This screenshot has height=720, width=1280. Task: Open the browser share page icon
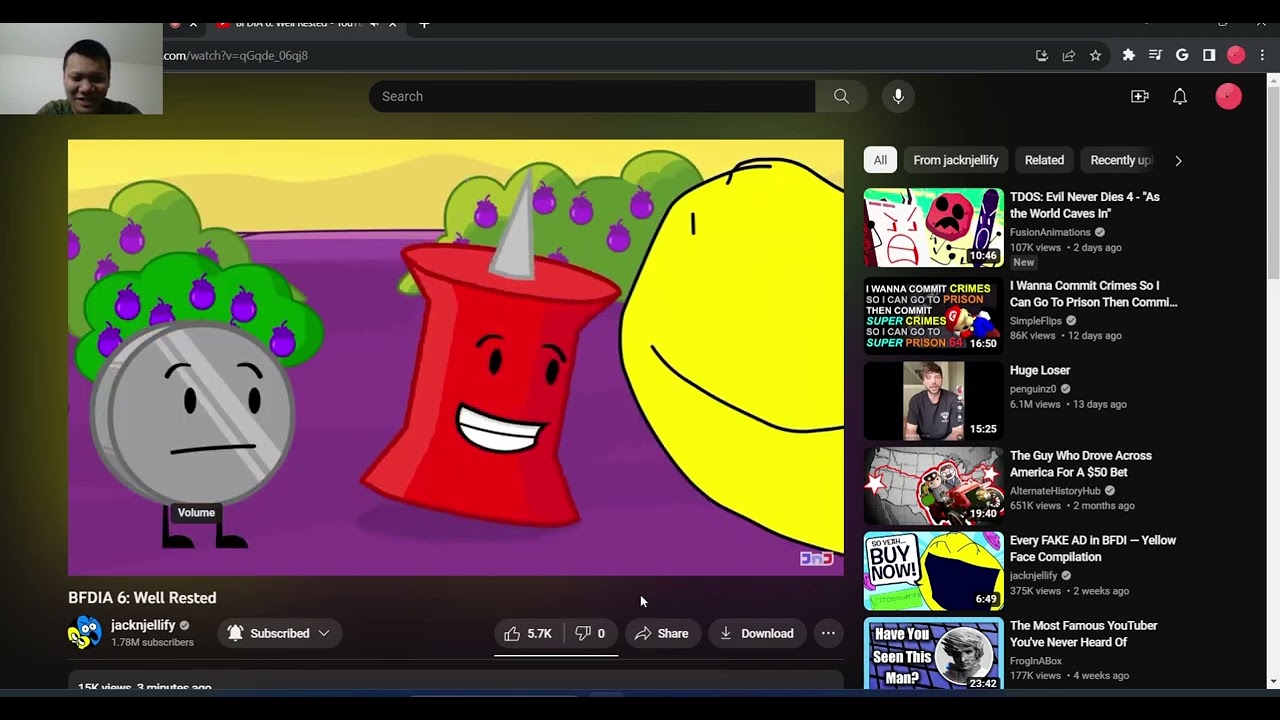tap(1068, 56)
